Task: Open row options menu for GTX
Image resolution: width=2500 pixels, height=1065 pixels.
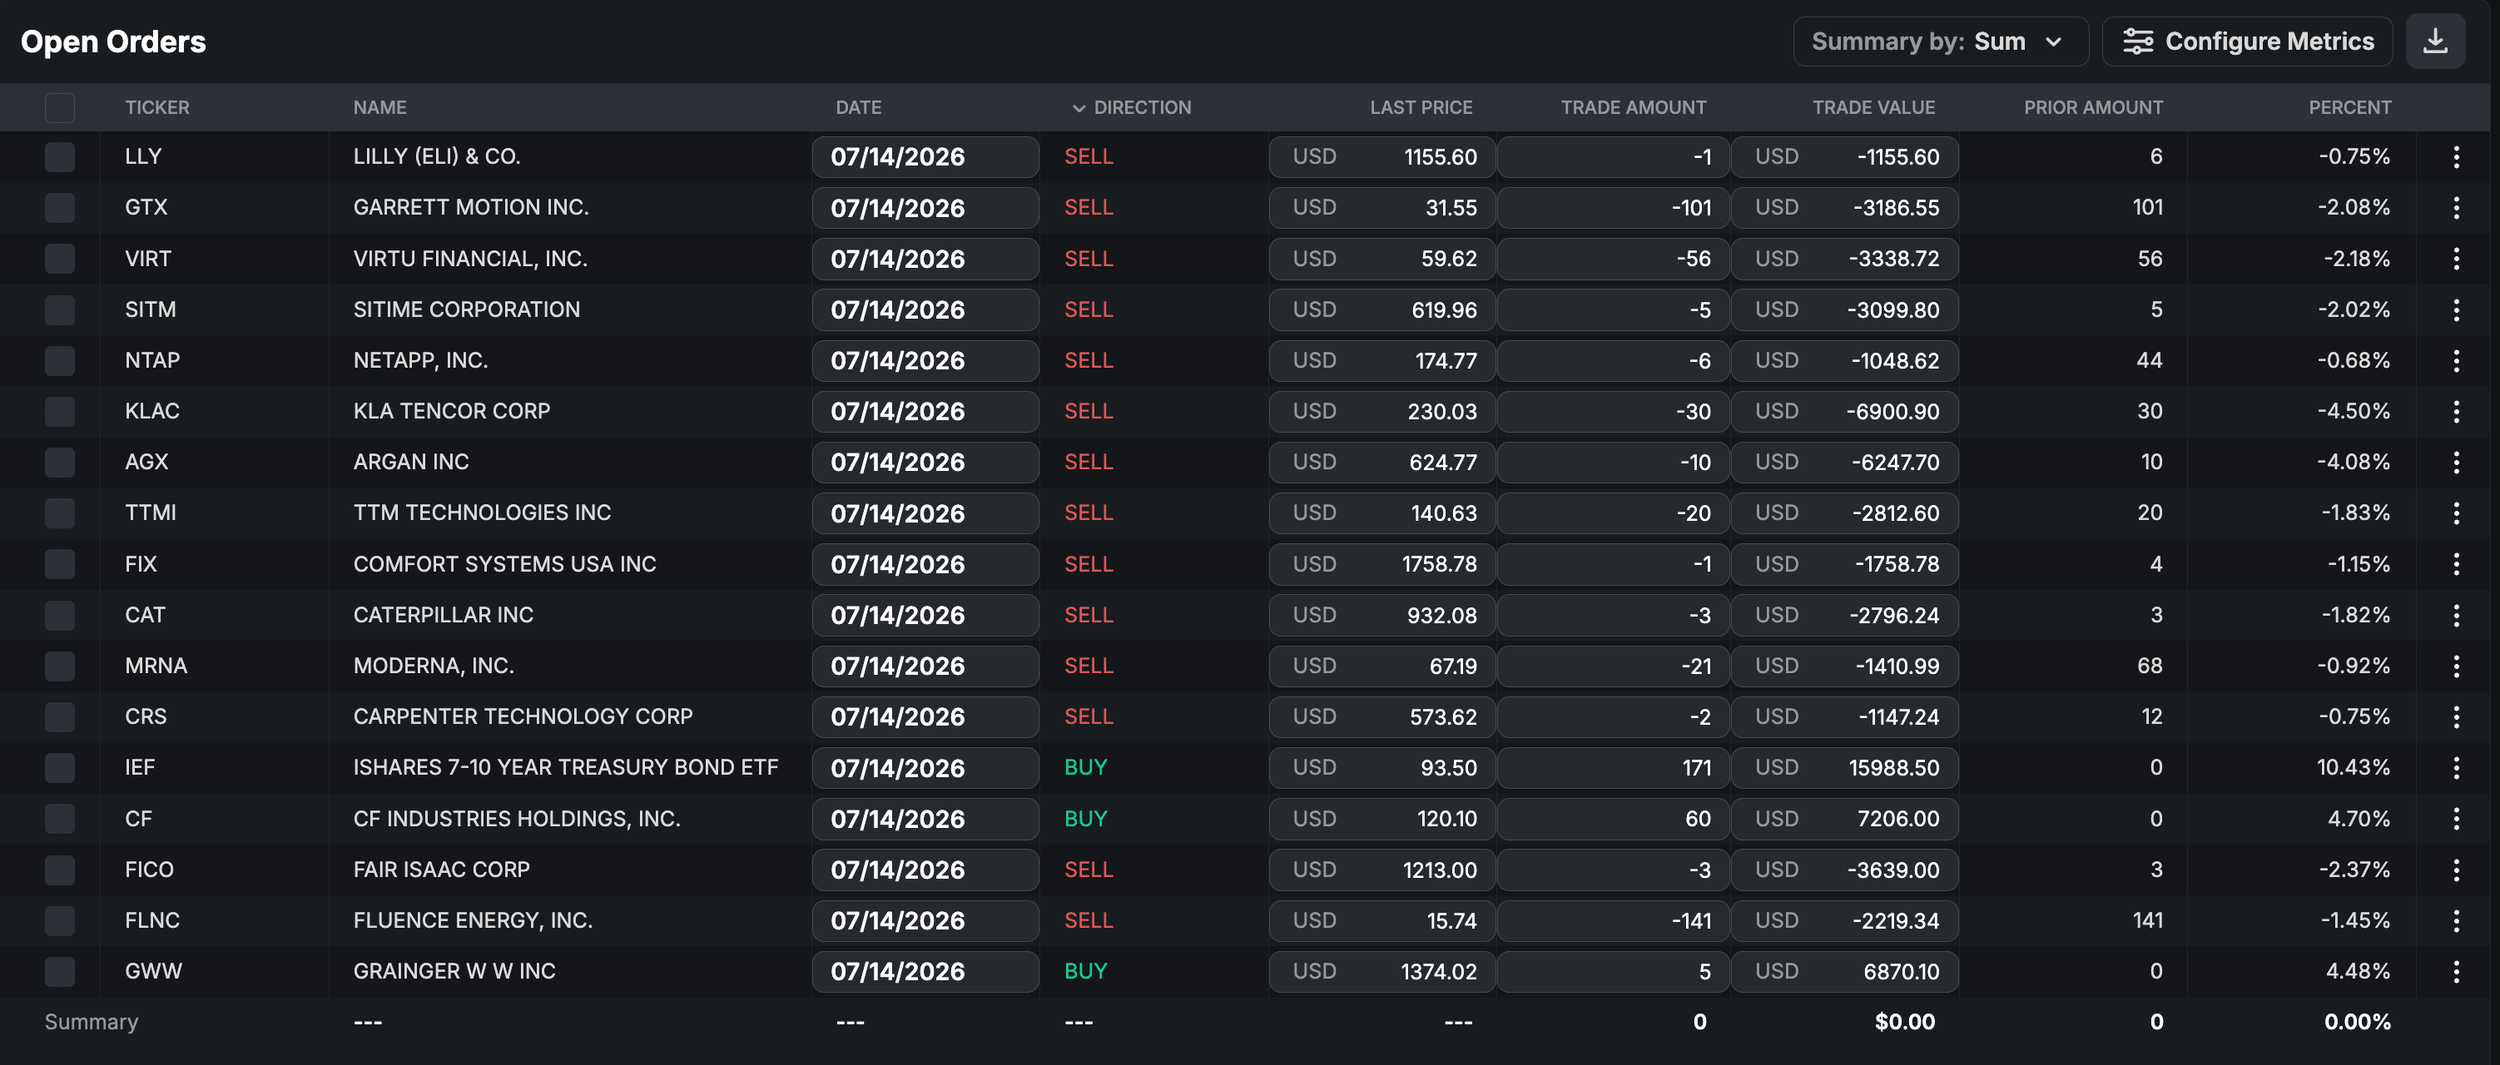Action: coord(2456,208)
